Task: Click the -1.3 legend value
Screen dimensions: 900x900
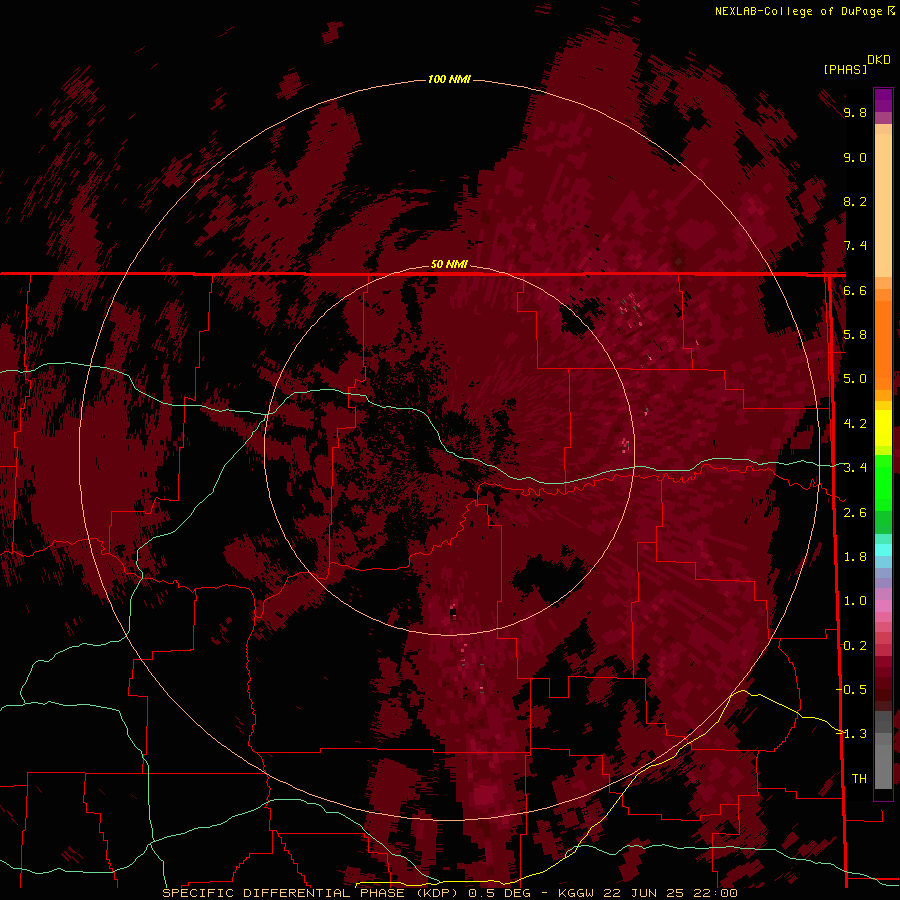Action: pyautogui.click(x=853, y=734)
